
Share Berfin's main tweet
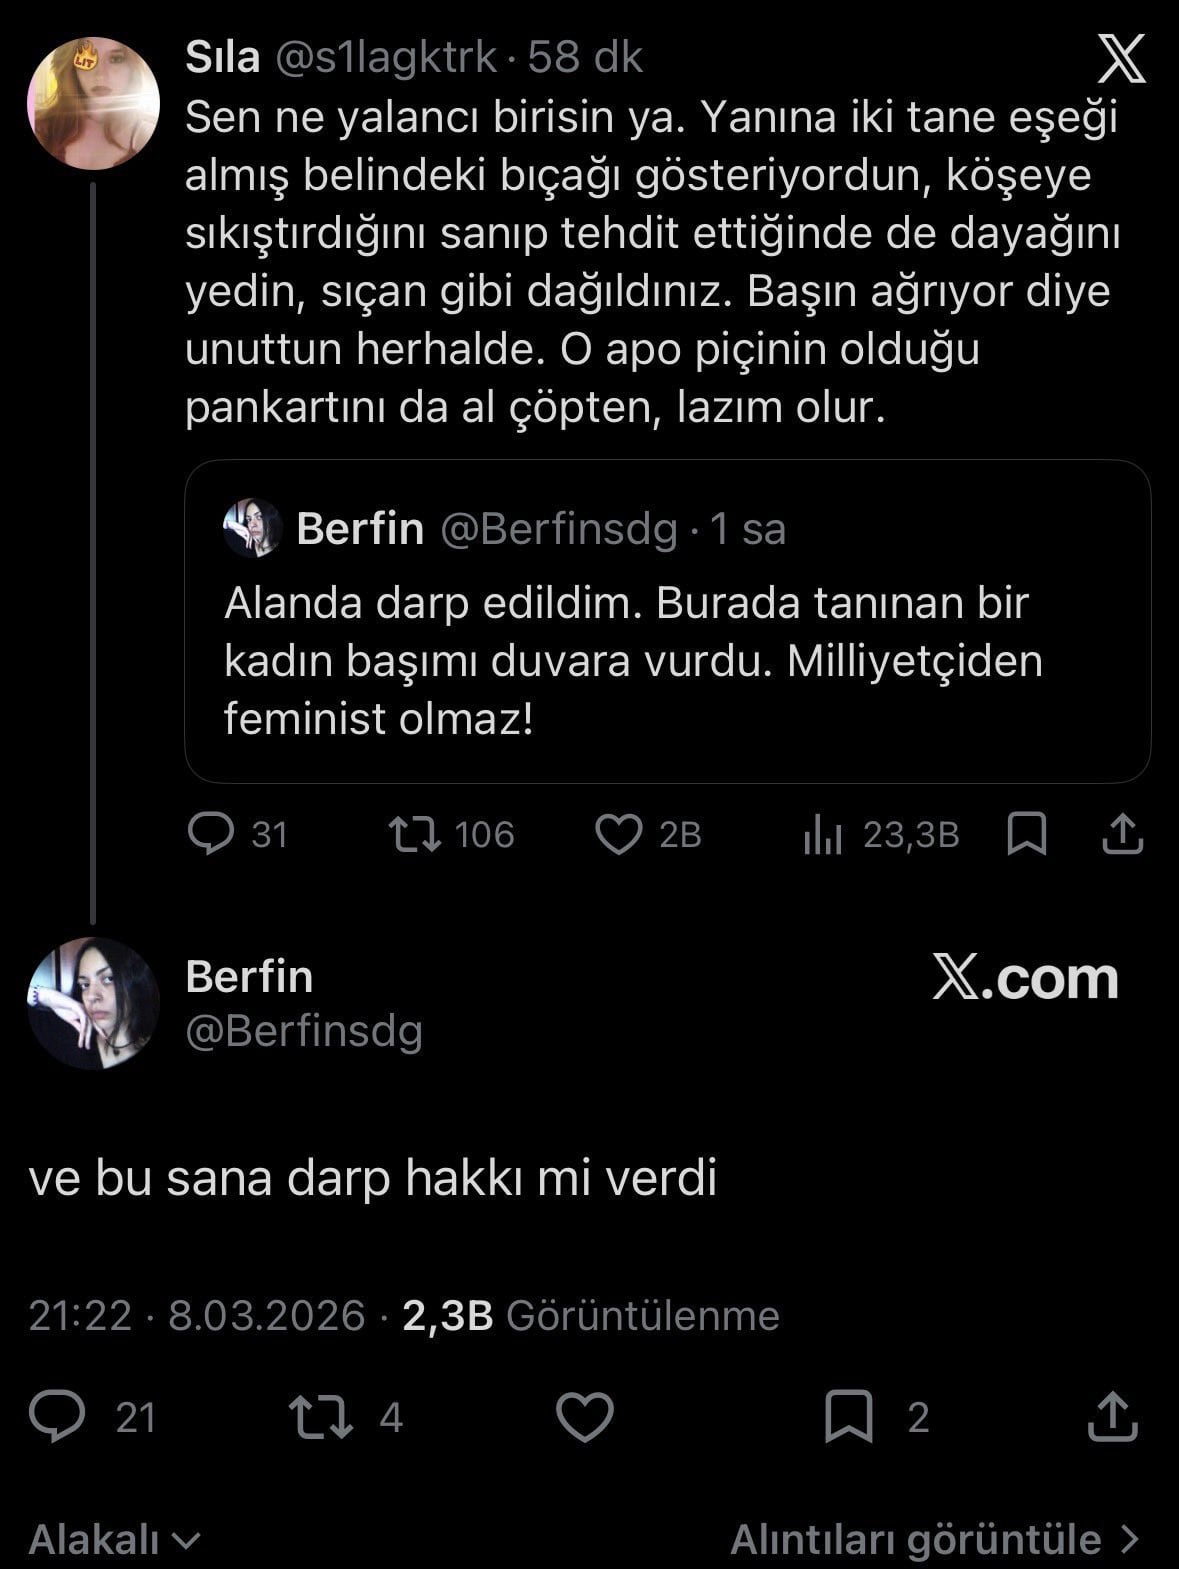click(1112, 1417)
